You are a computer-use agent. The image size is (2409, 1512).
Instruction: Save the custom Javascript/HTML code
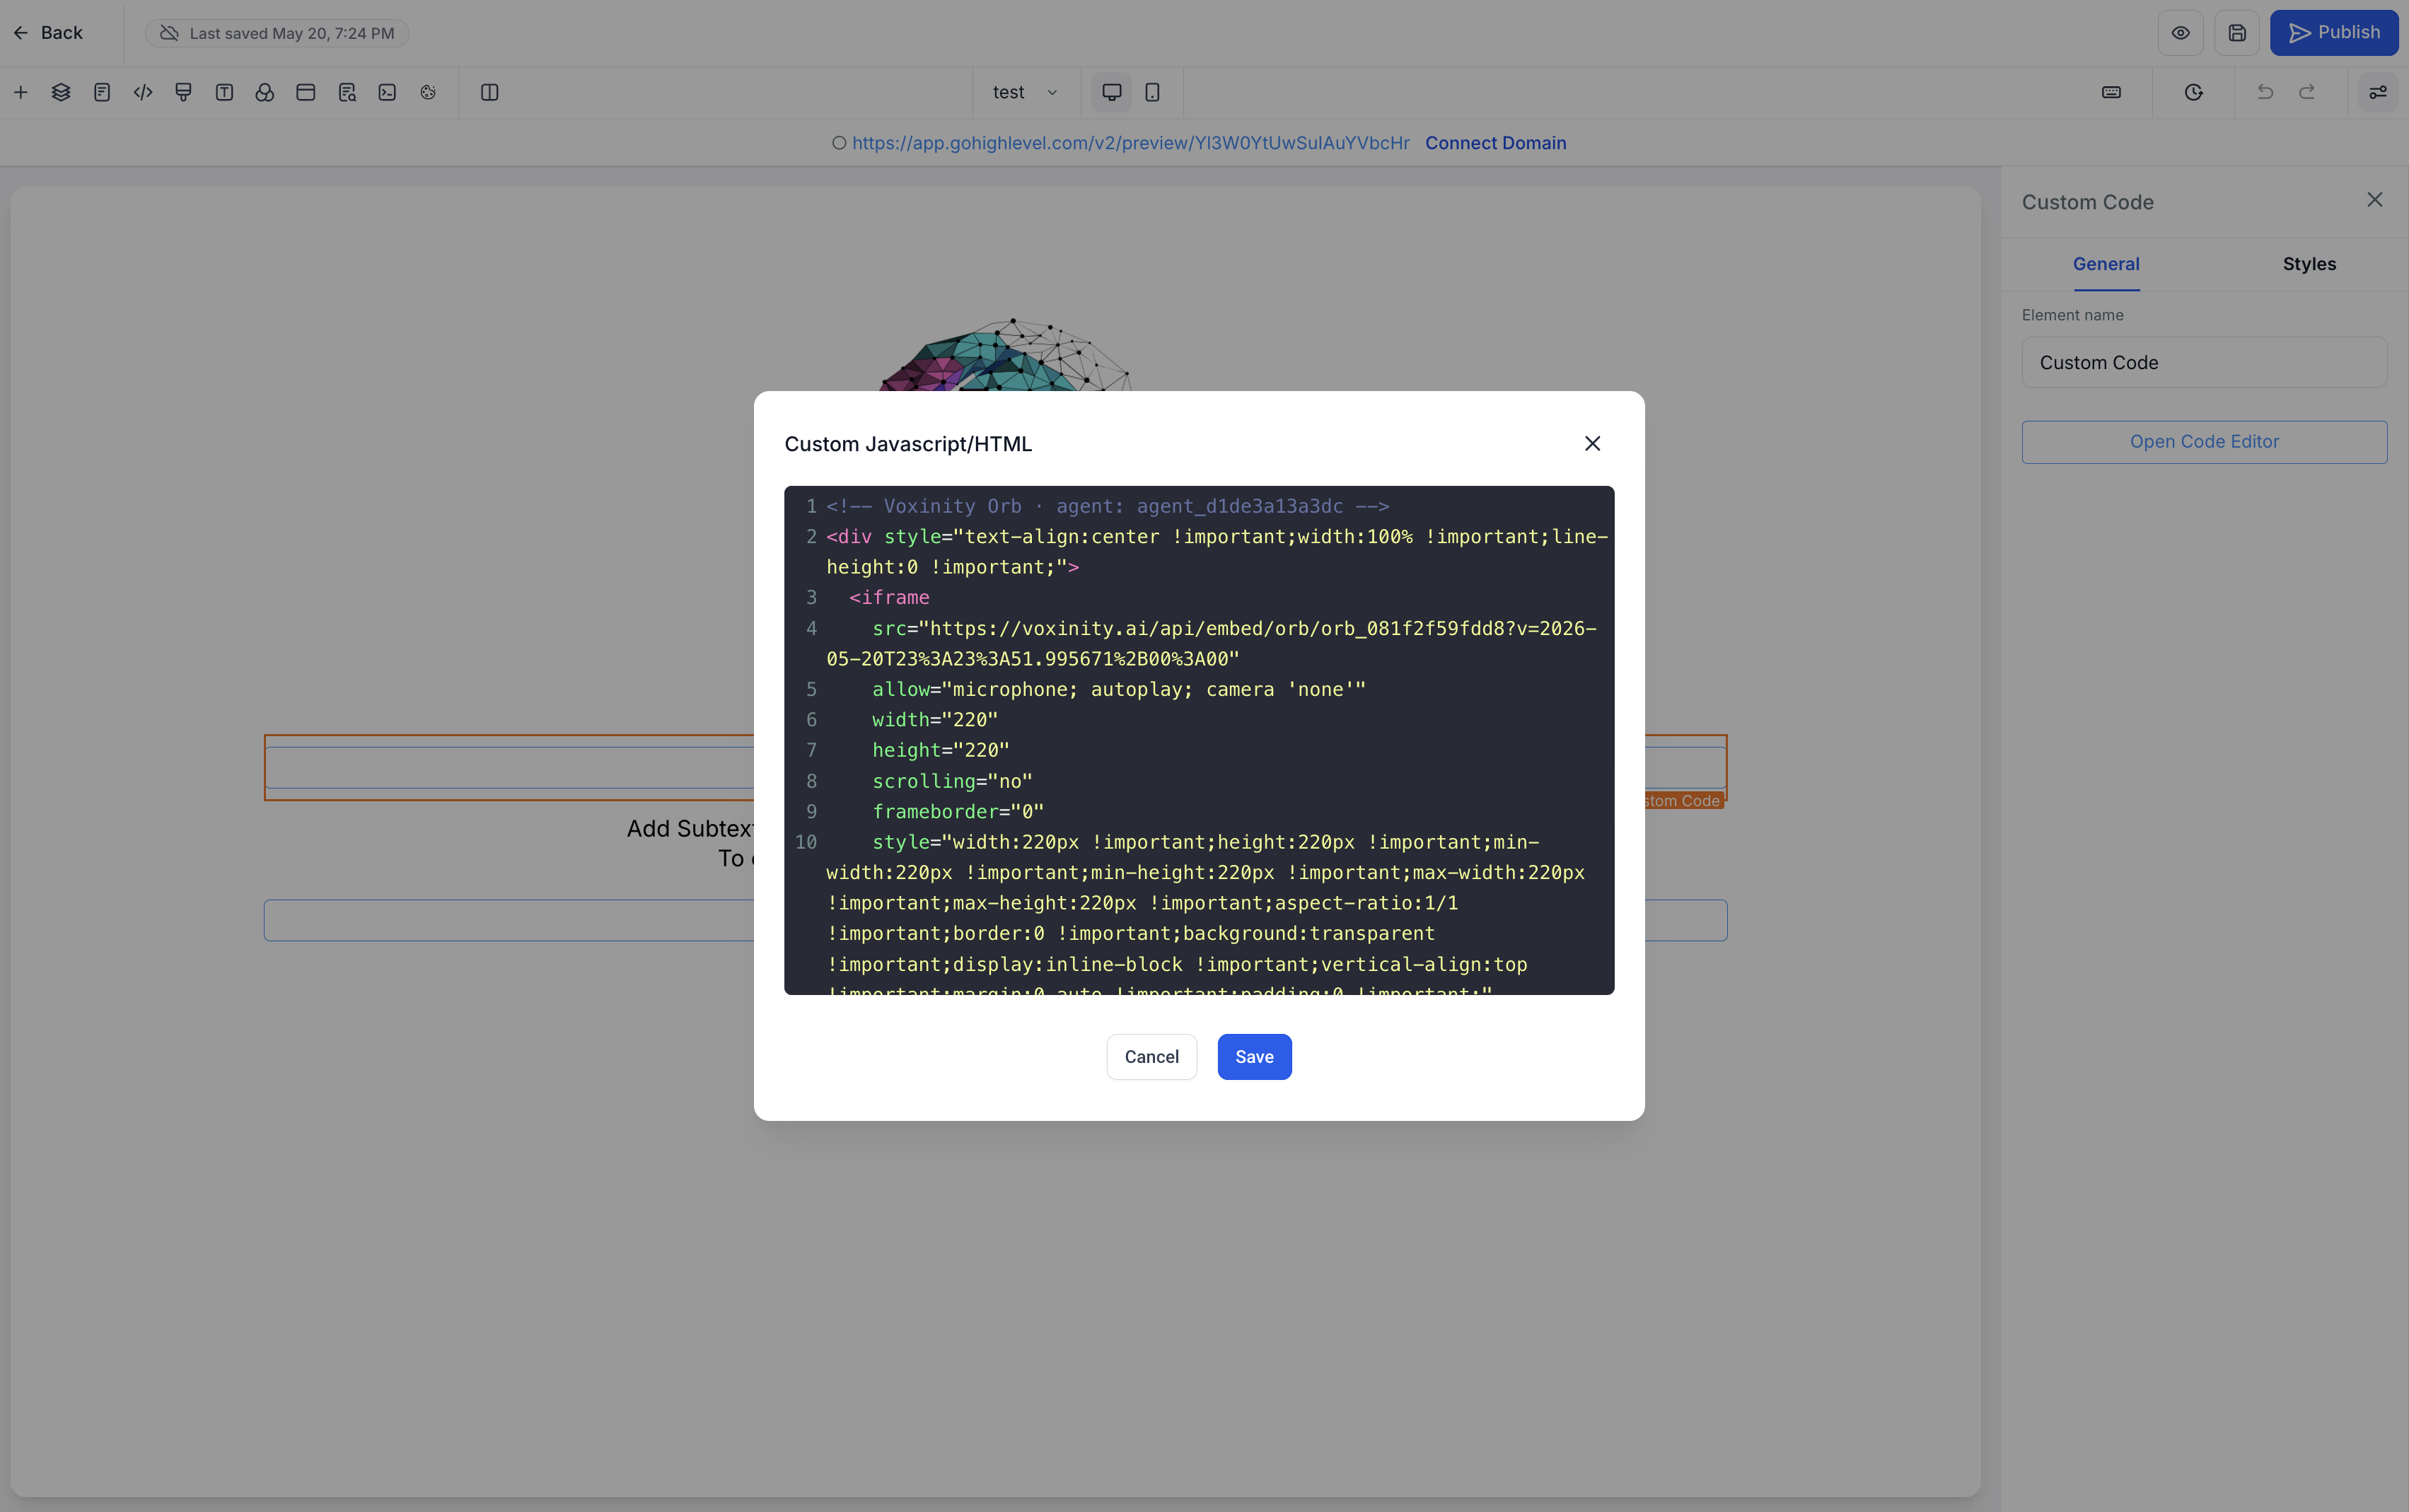click(x=1254, y=1057)
